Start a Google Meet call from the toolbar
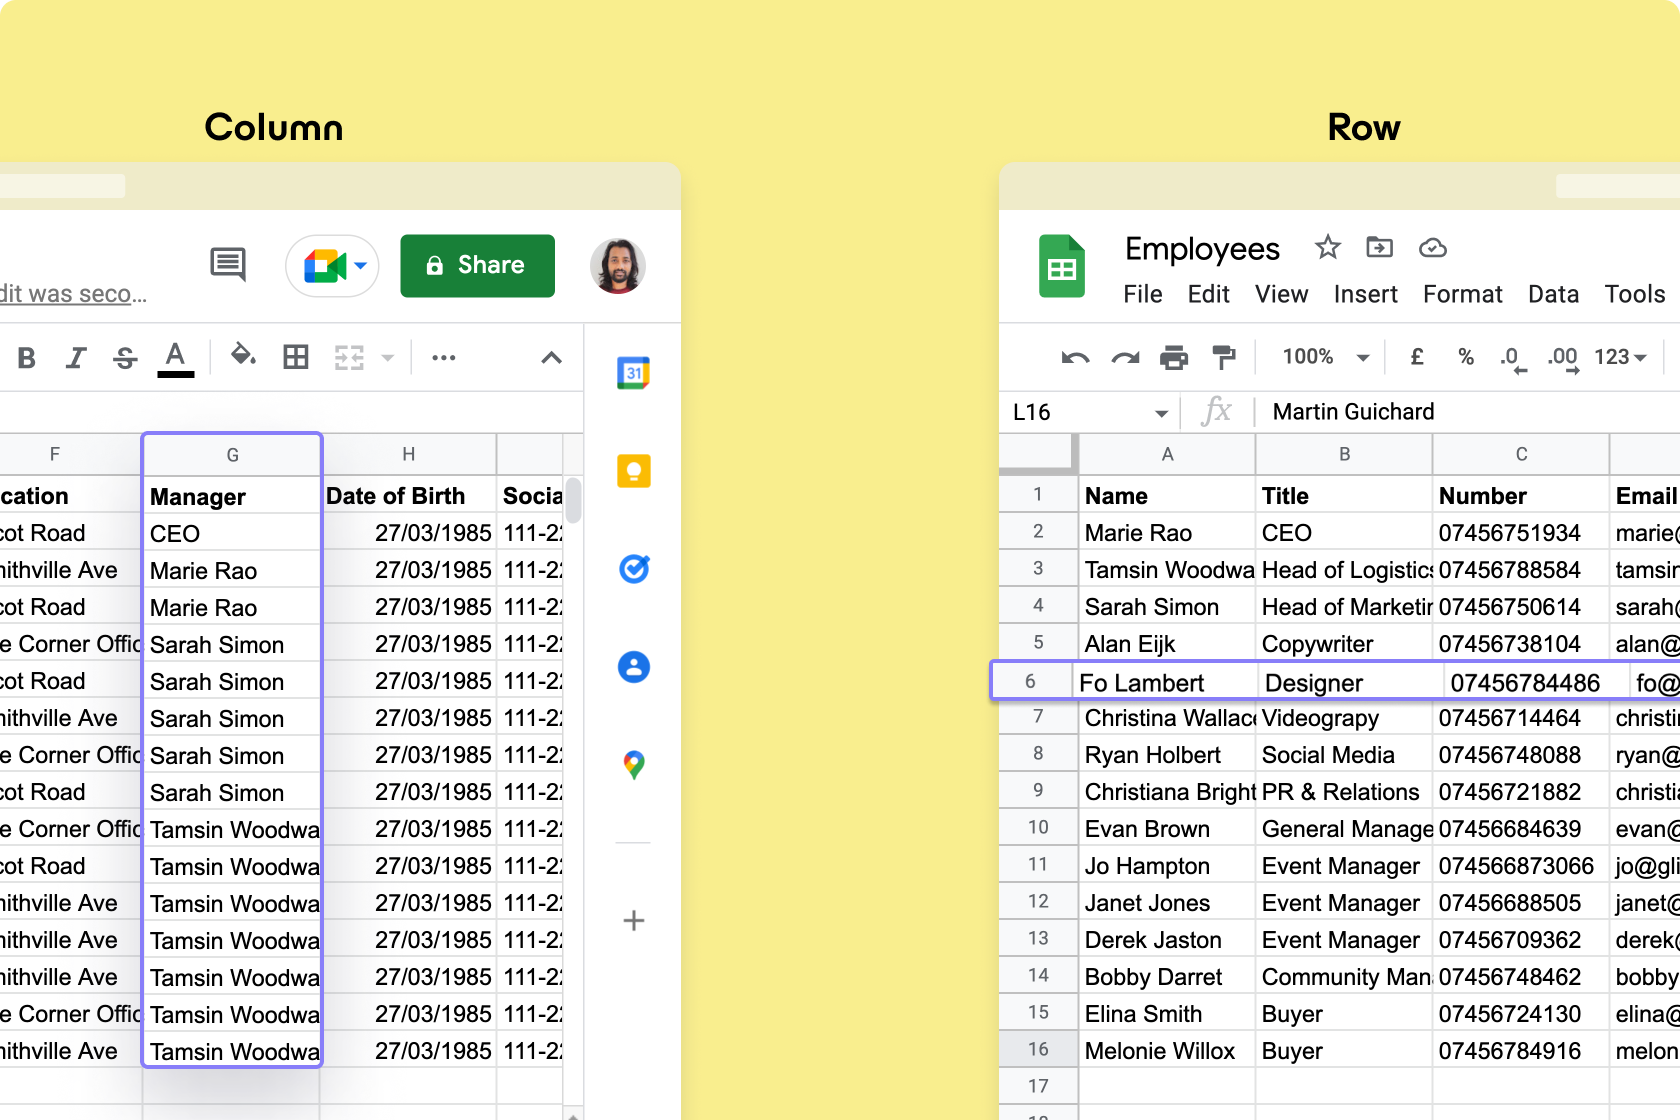Viewport: 1680px width, 1120px height. tap(323, 265)
